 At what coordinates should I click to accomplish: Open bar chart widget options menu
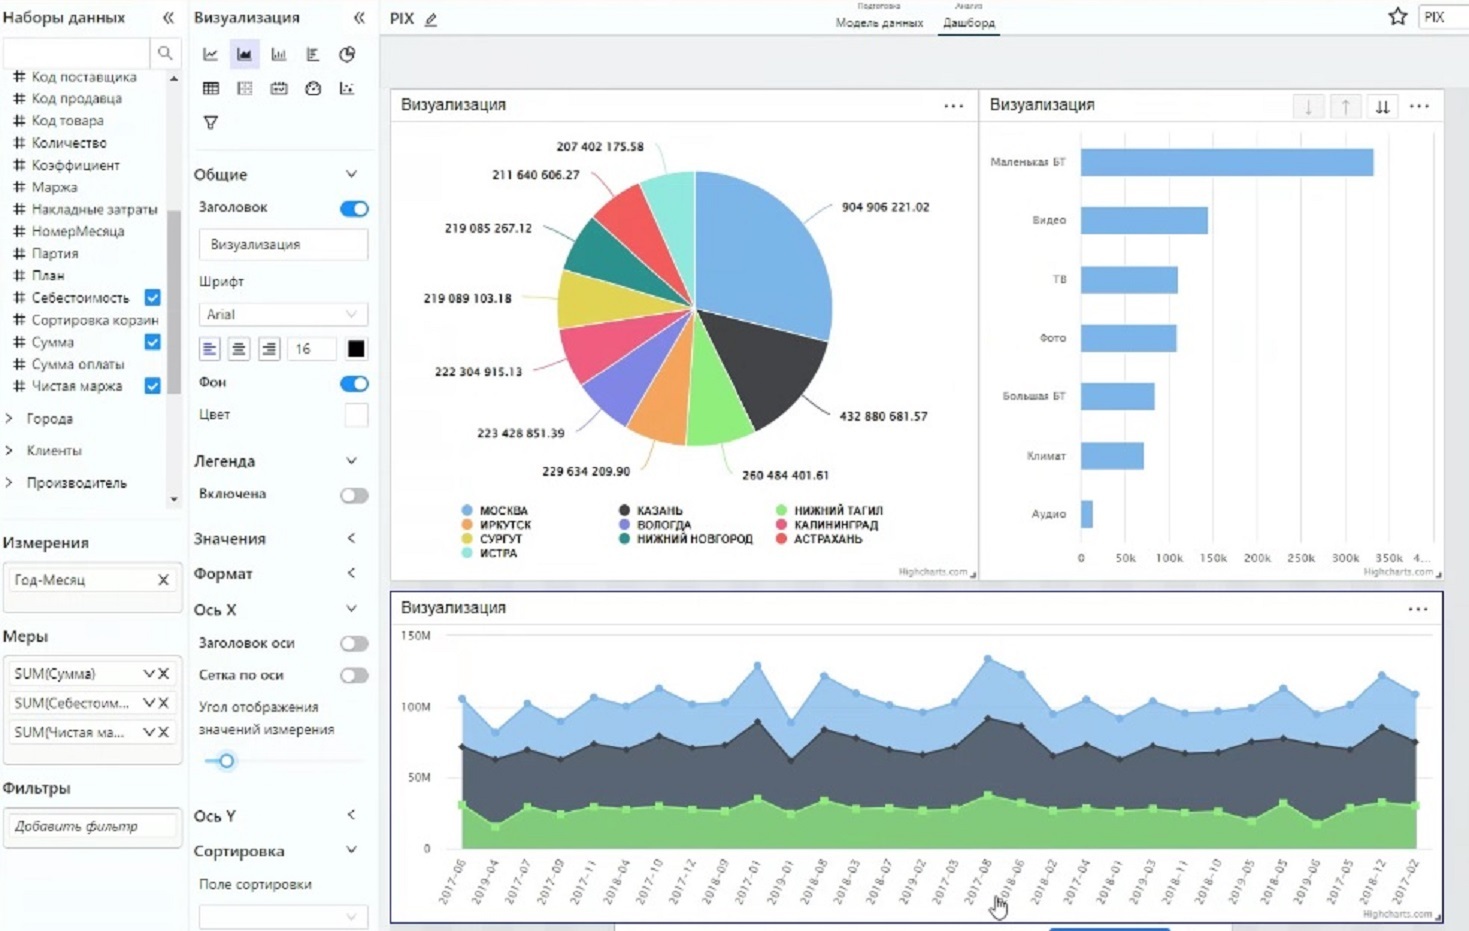(1419, 105)
